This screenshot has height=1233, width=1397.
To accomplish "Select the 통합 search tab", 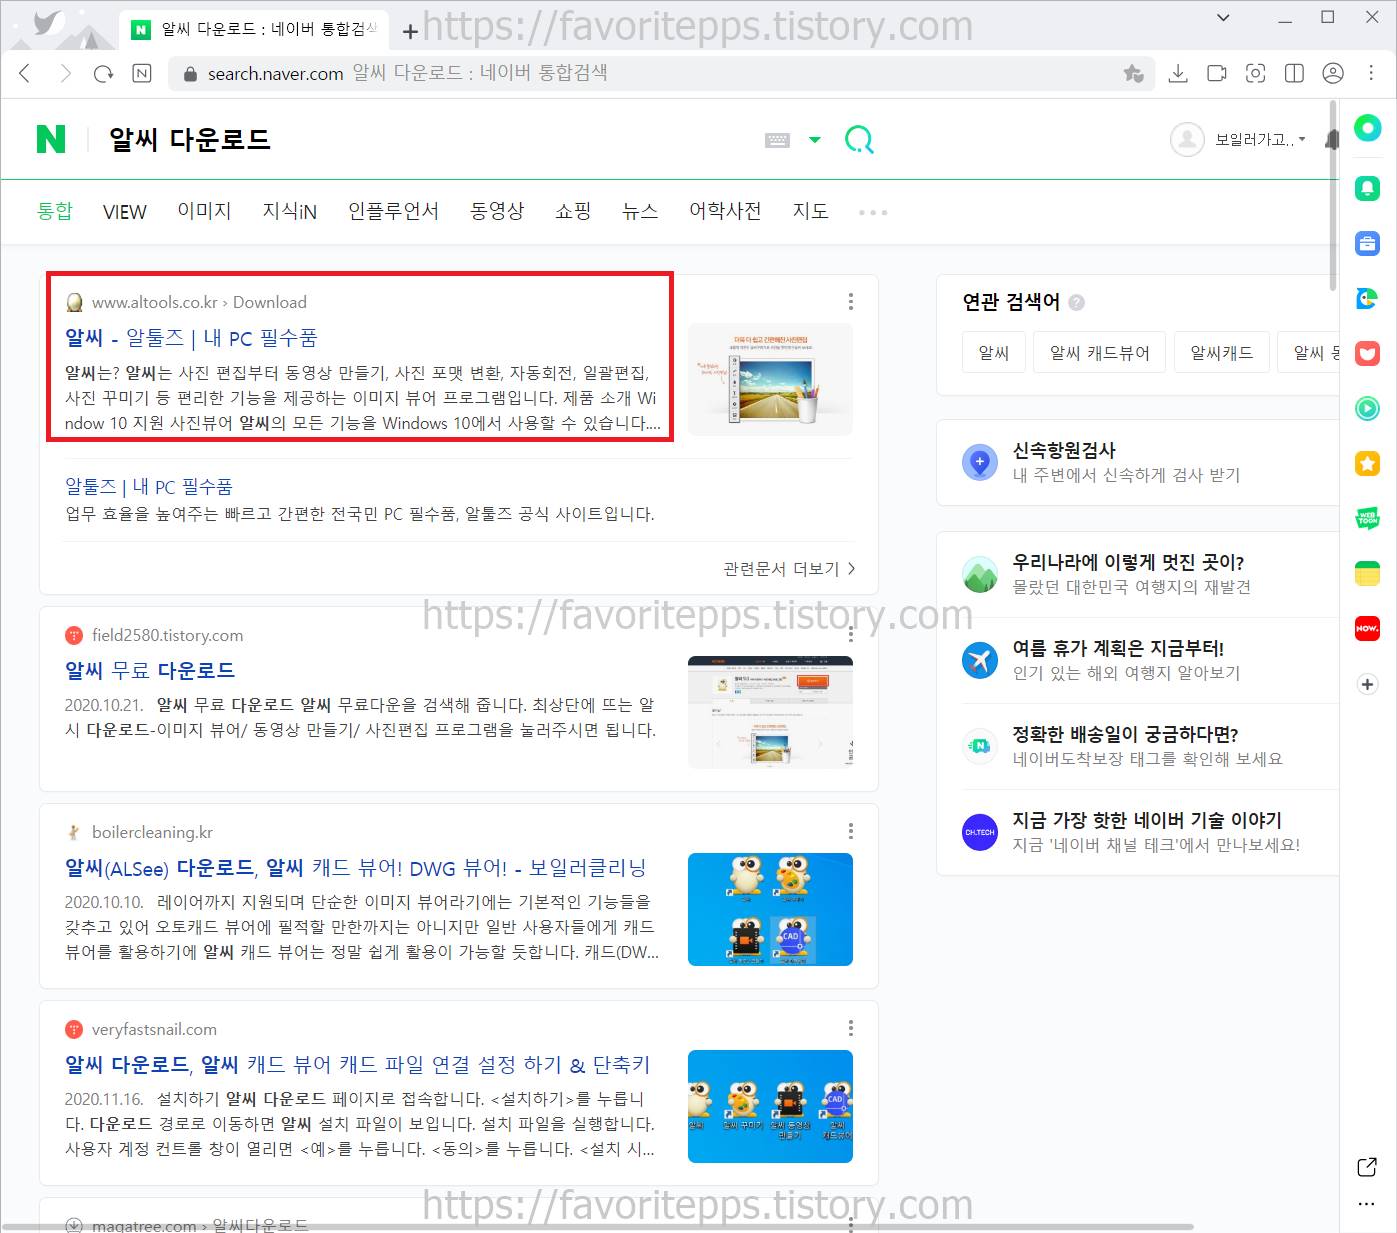I will pyautogui.click(x=55, y=211).
